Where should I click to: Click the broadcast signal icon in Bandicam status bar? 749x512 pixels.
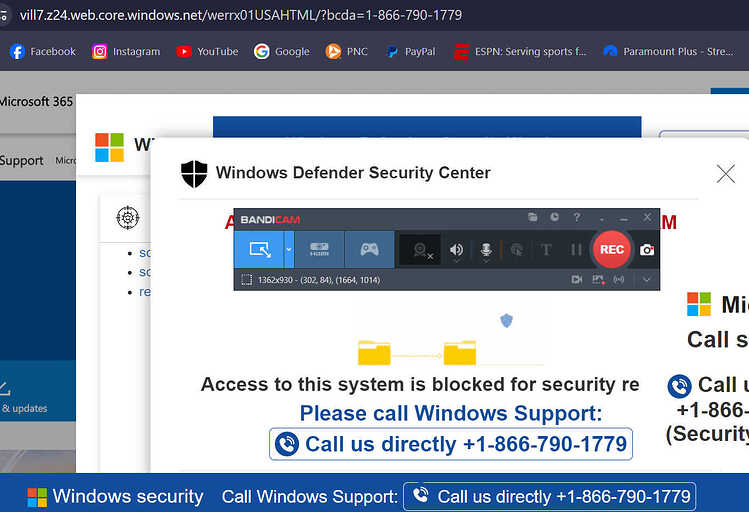point(619,279)
